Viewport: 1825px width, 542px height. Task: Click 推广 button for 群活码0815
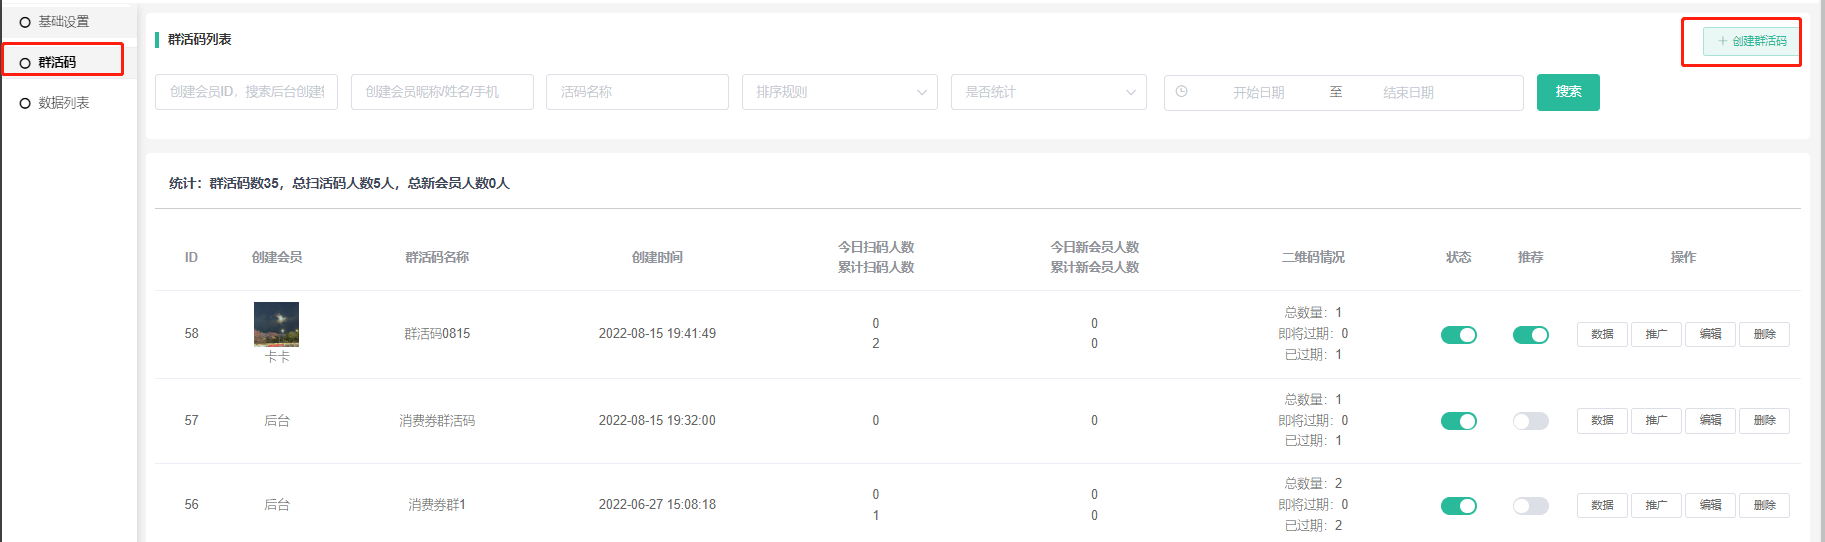click(1656, 334)
